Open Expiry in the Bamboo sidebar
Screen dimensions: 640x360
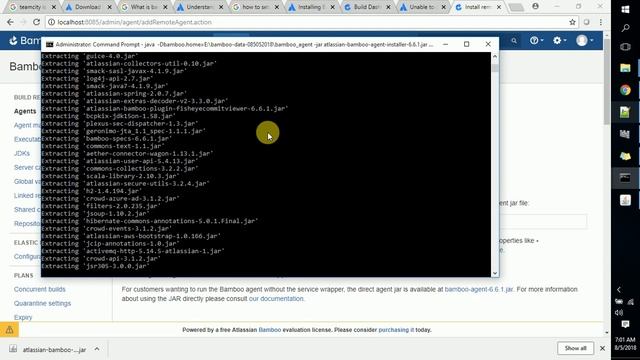pos(23,317)
